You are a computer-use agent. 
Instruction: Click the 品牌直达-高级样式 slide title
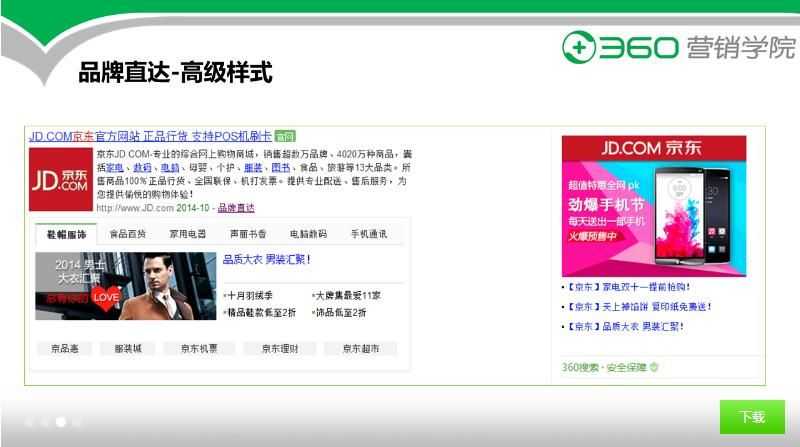[x=175, y=72]
